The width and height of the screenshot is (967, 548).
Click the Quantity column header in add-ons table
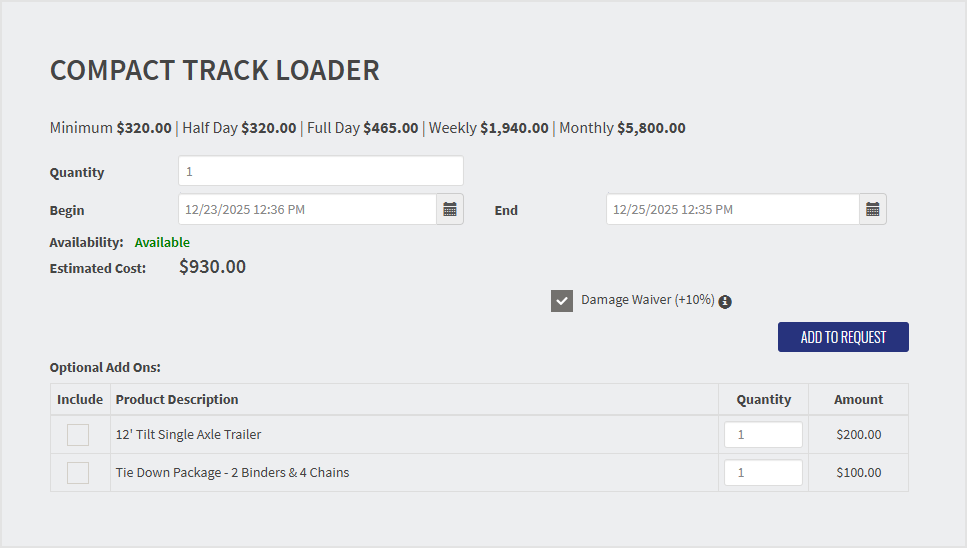coord(764,399)
